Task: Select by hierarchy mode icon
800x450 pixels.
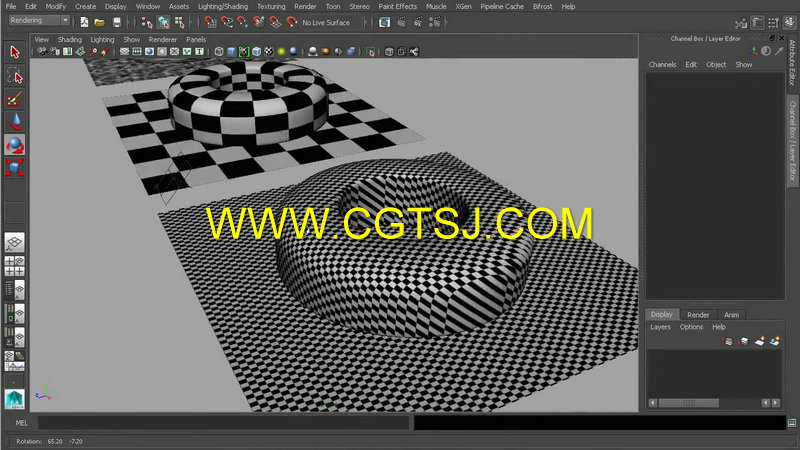Action: point(147,22)
